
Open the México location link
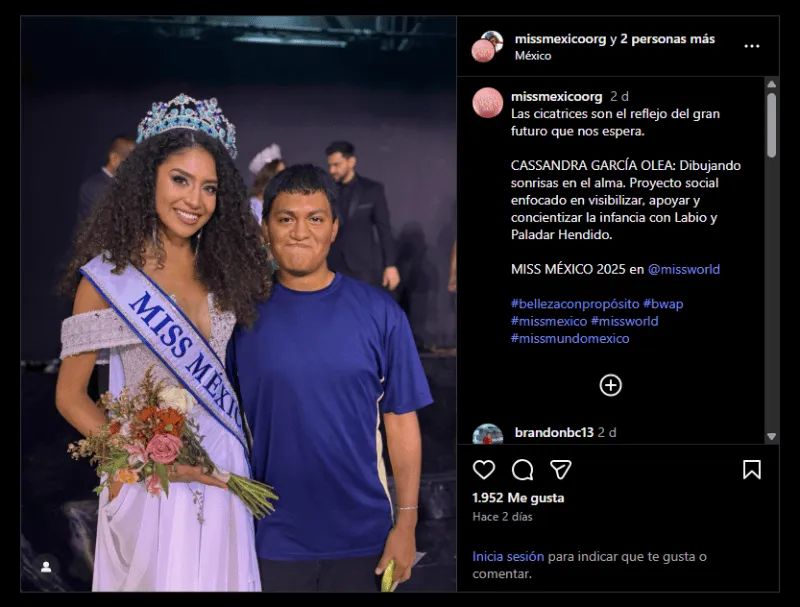pos(533,56)
